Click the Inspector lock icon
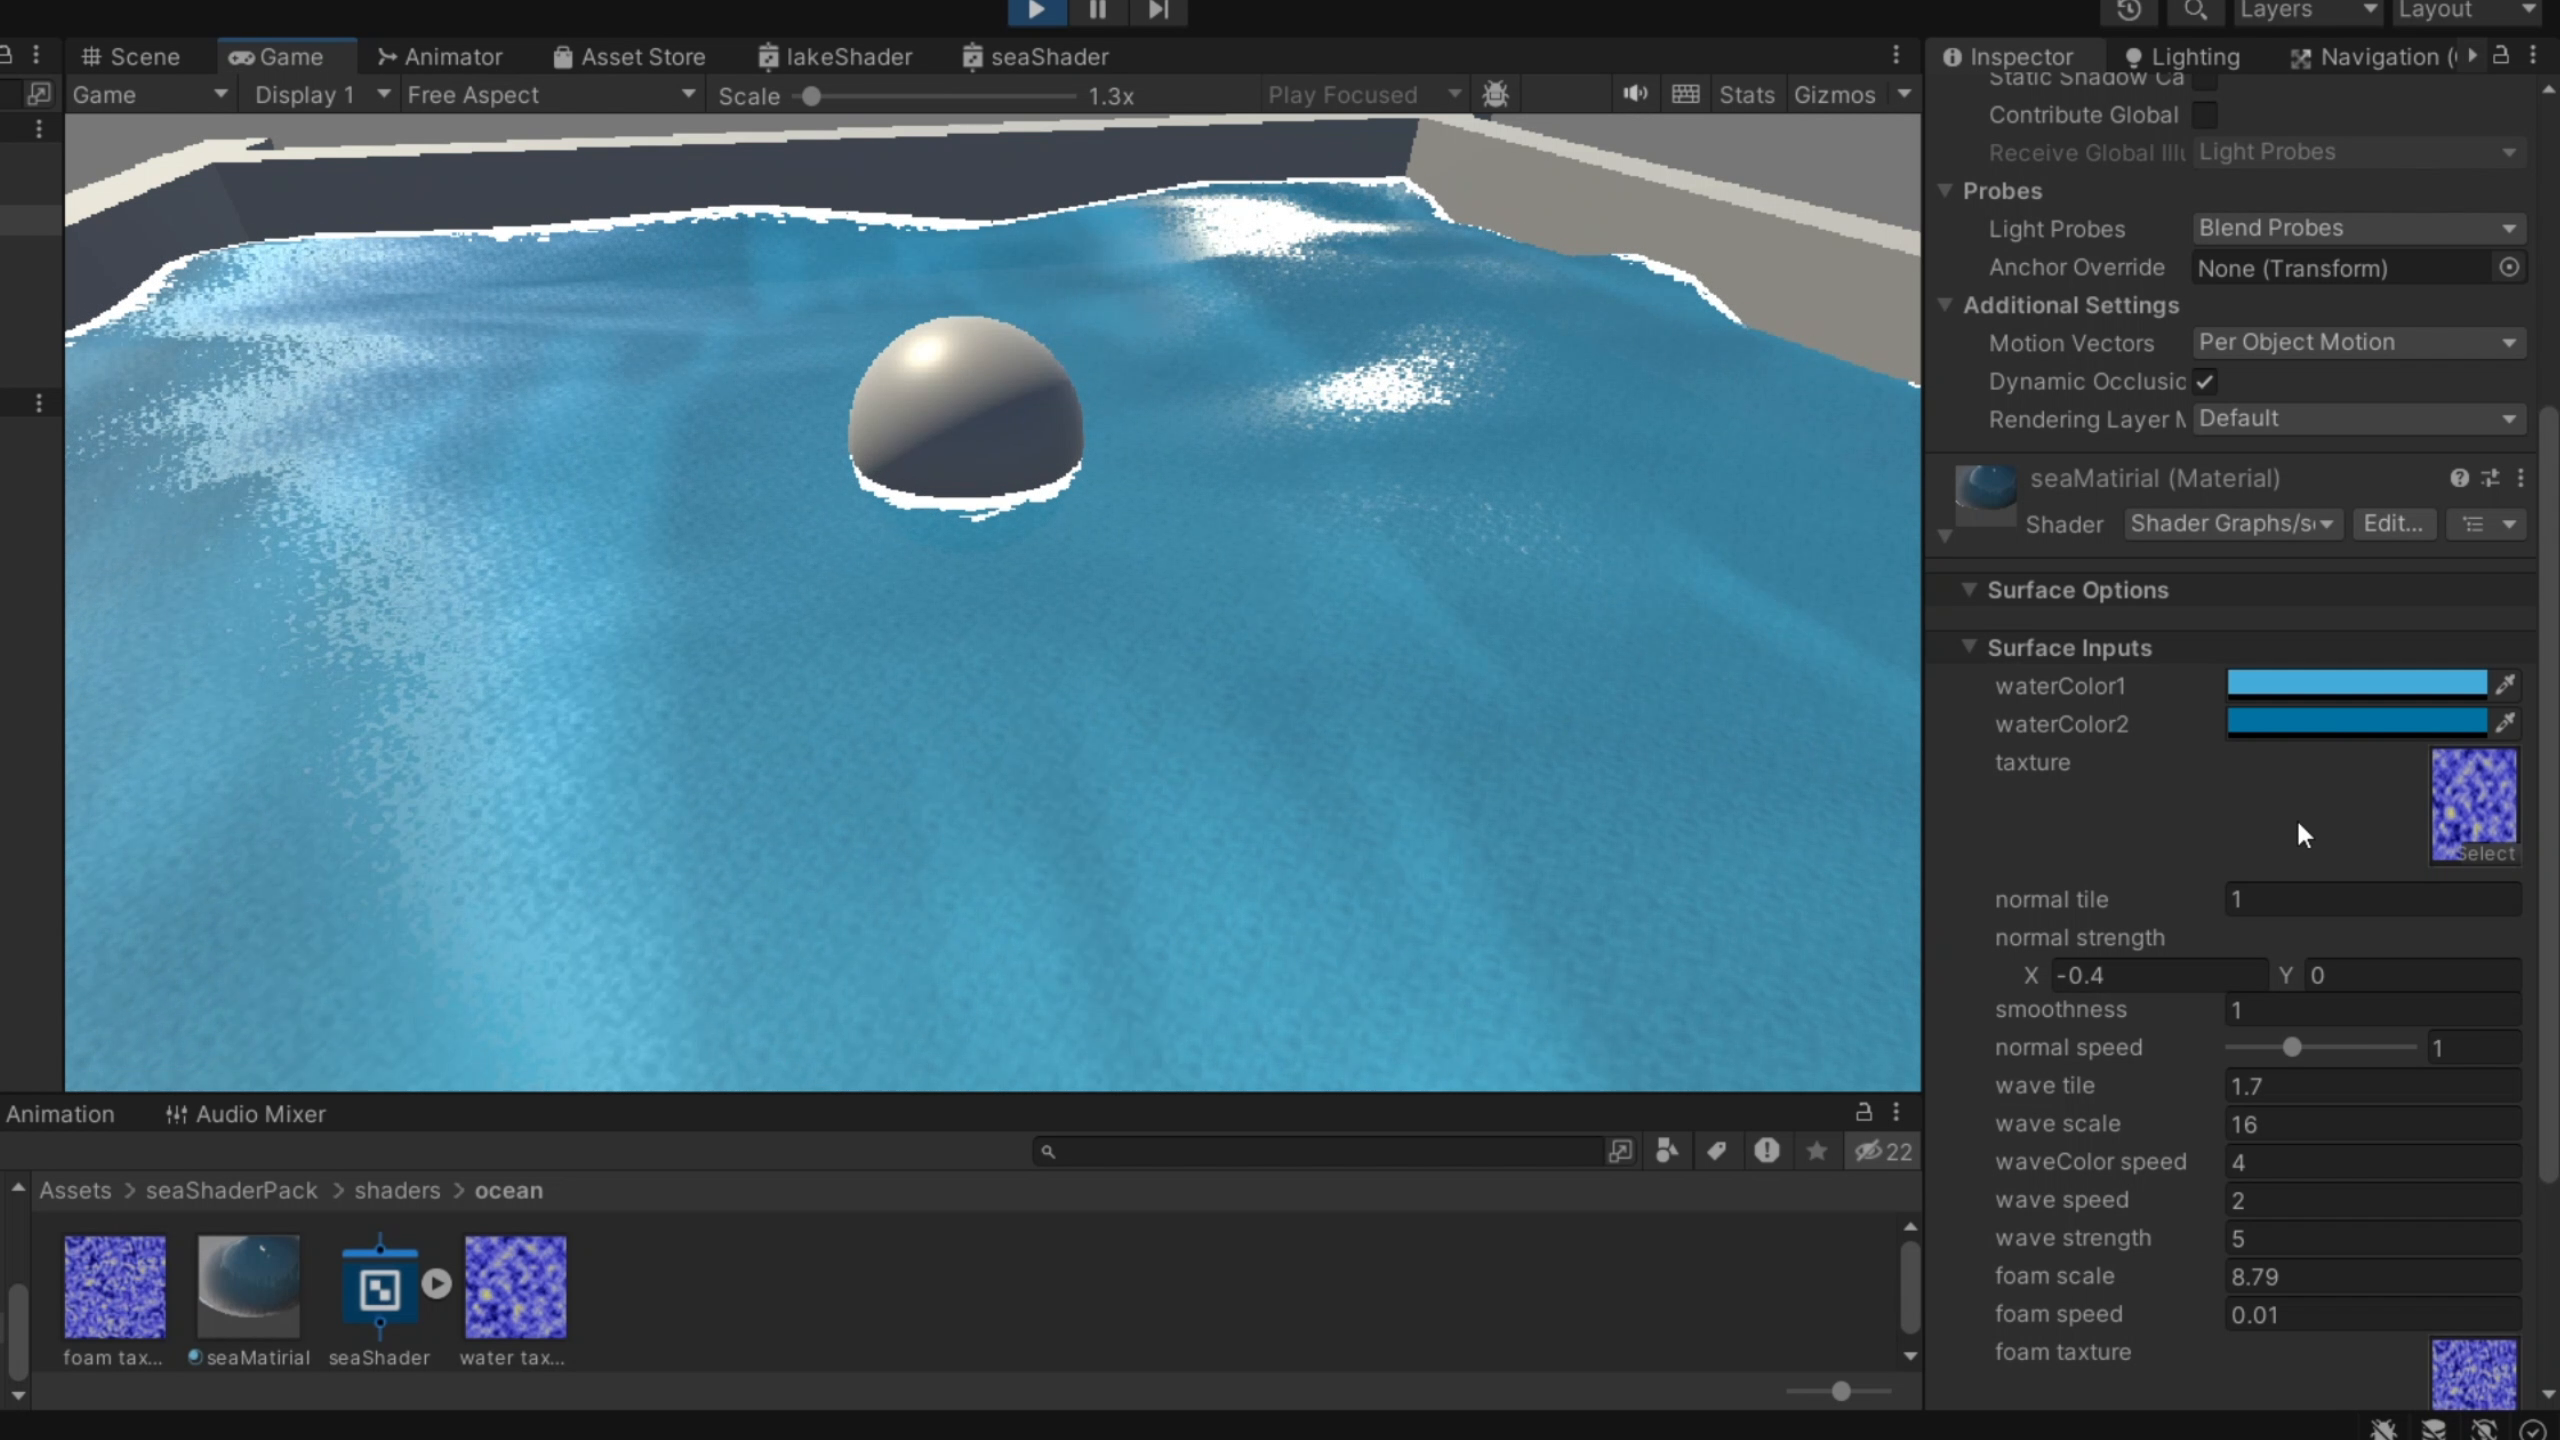Screen dimensions: 2560x1440 [x=2501, y=55]
